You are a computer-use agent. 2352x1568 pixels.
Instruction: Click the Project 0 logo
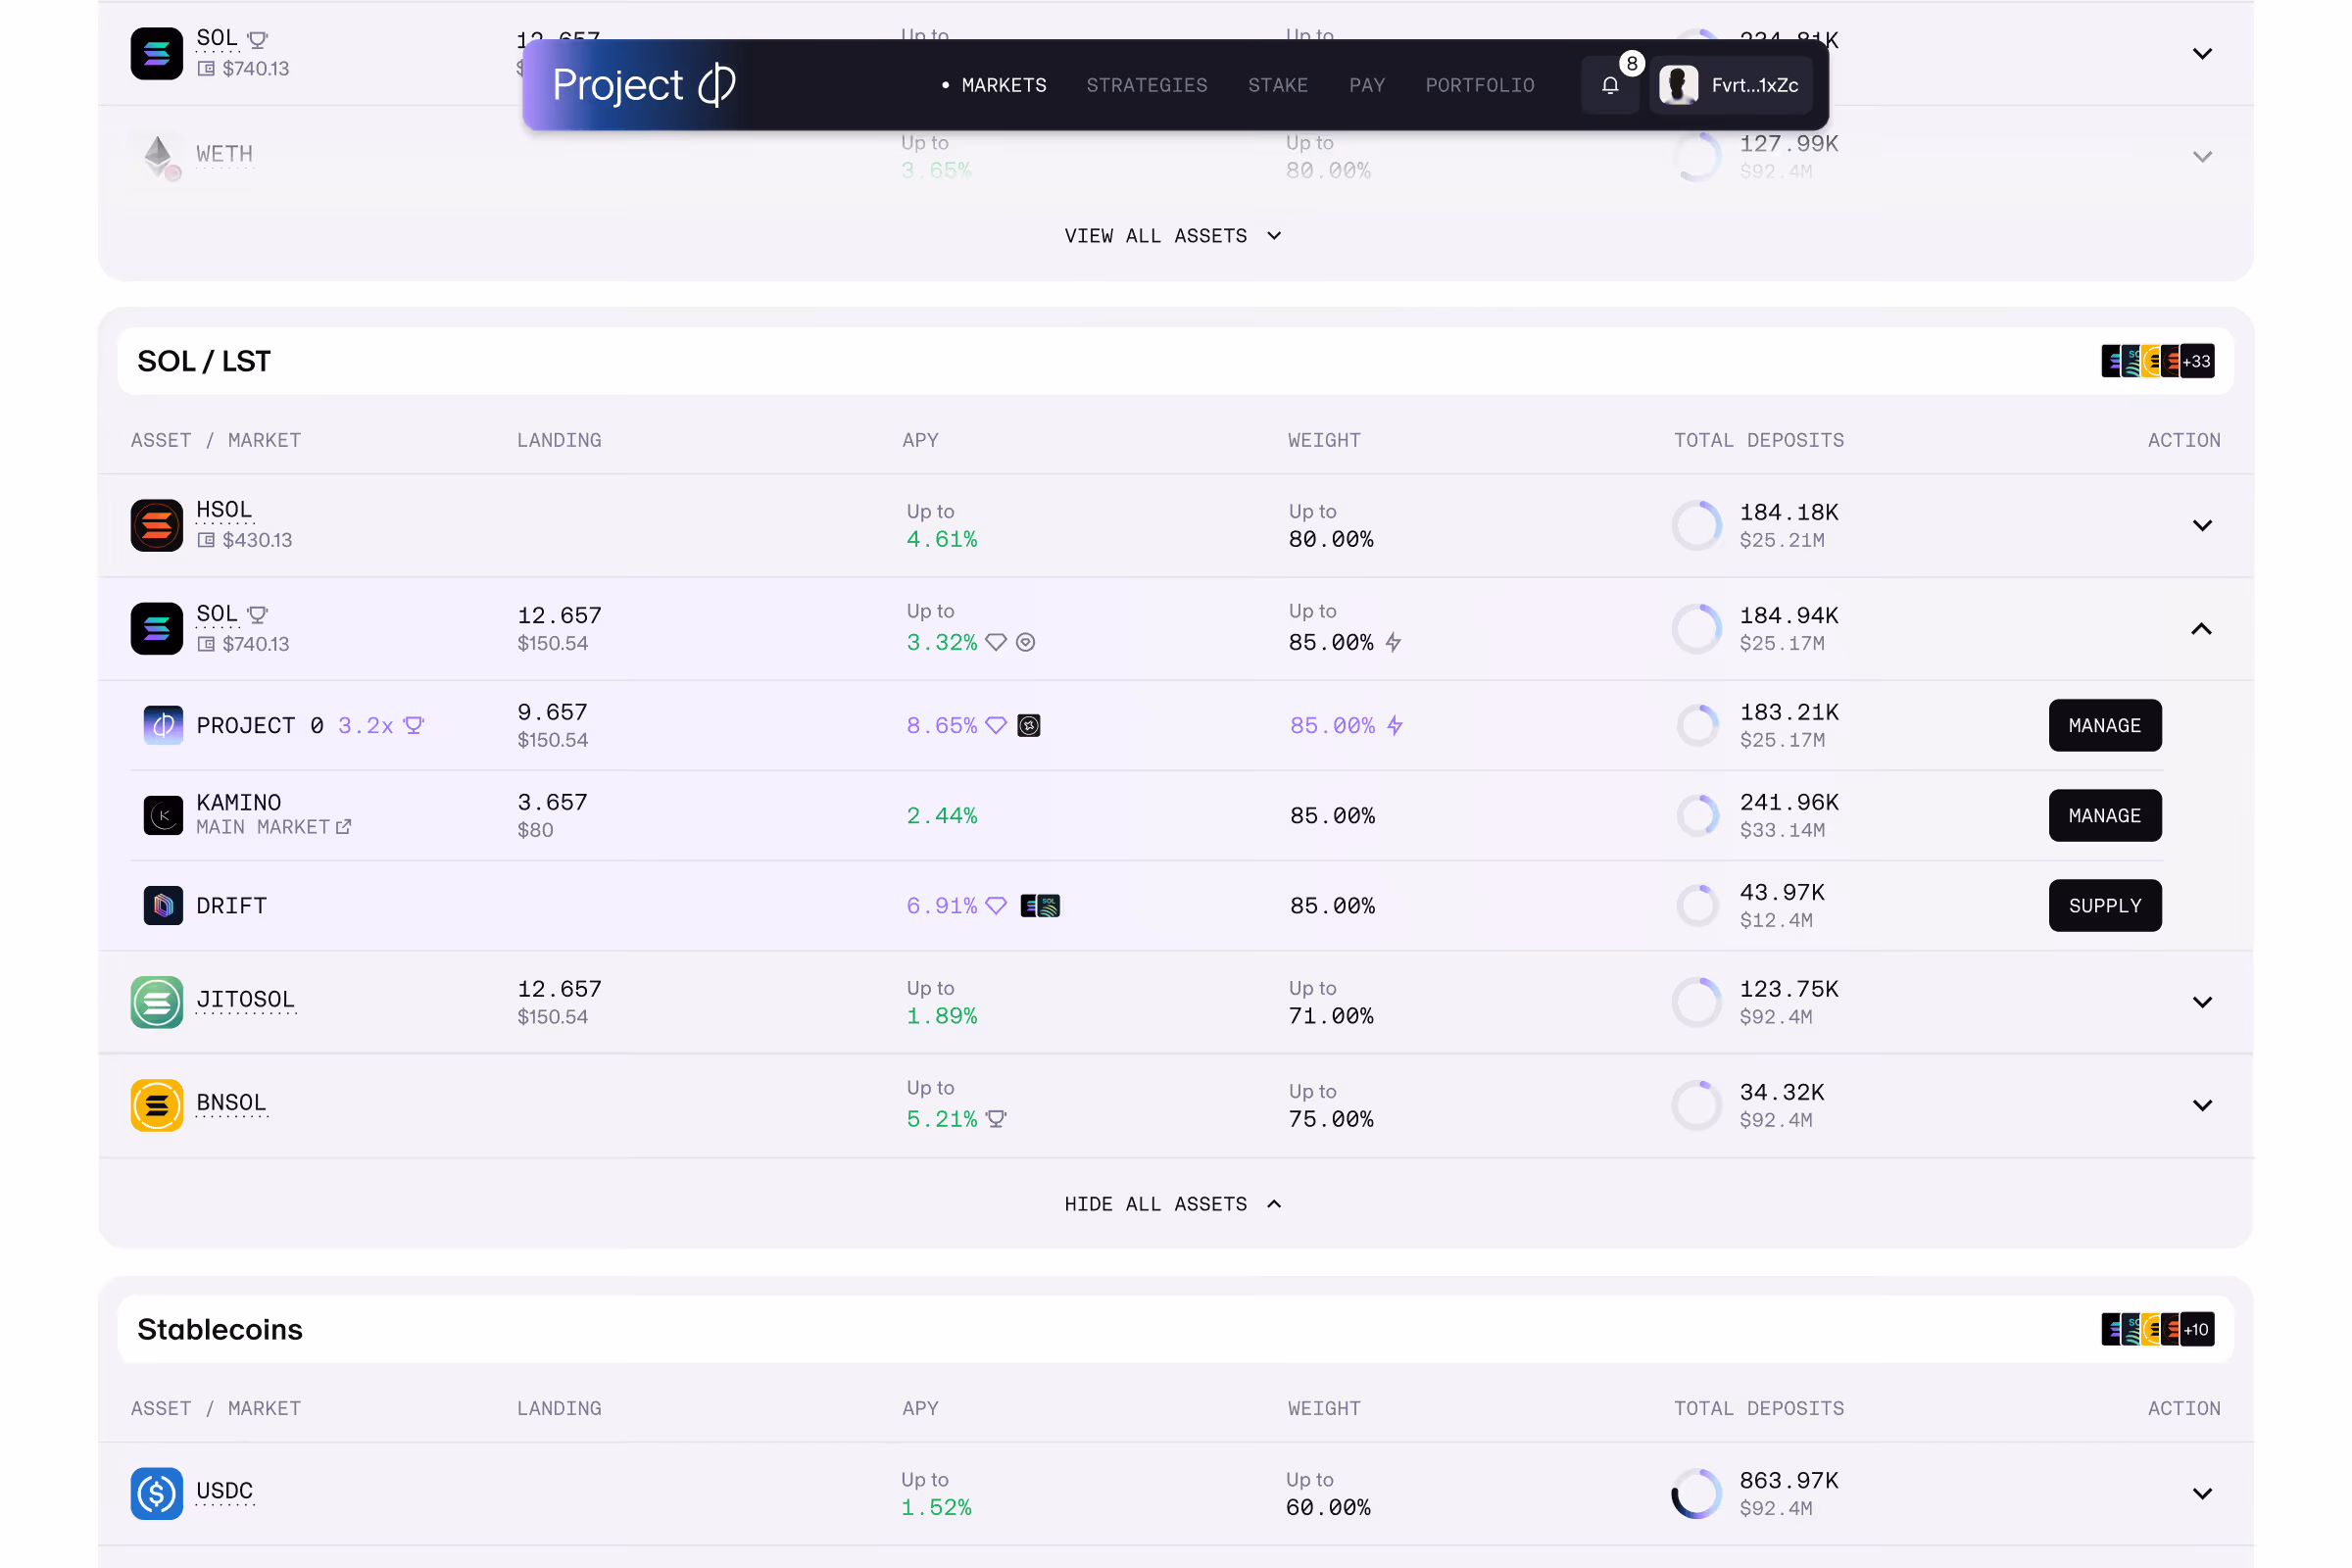(643, 85)
